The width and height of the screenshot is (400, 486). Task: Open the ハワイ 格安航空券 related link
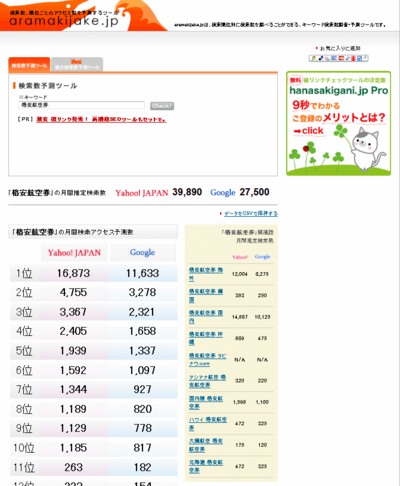(x=208, y=424)
